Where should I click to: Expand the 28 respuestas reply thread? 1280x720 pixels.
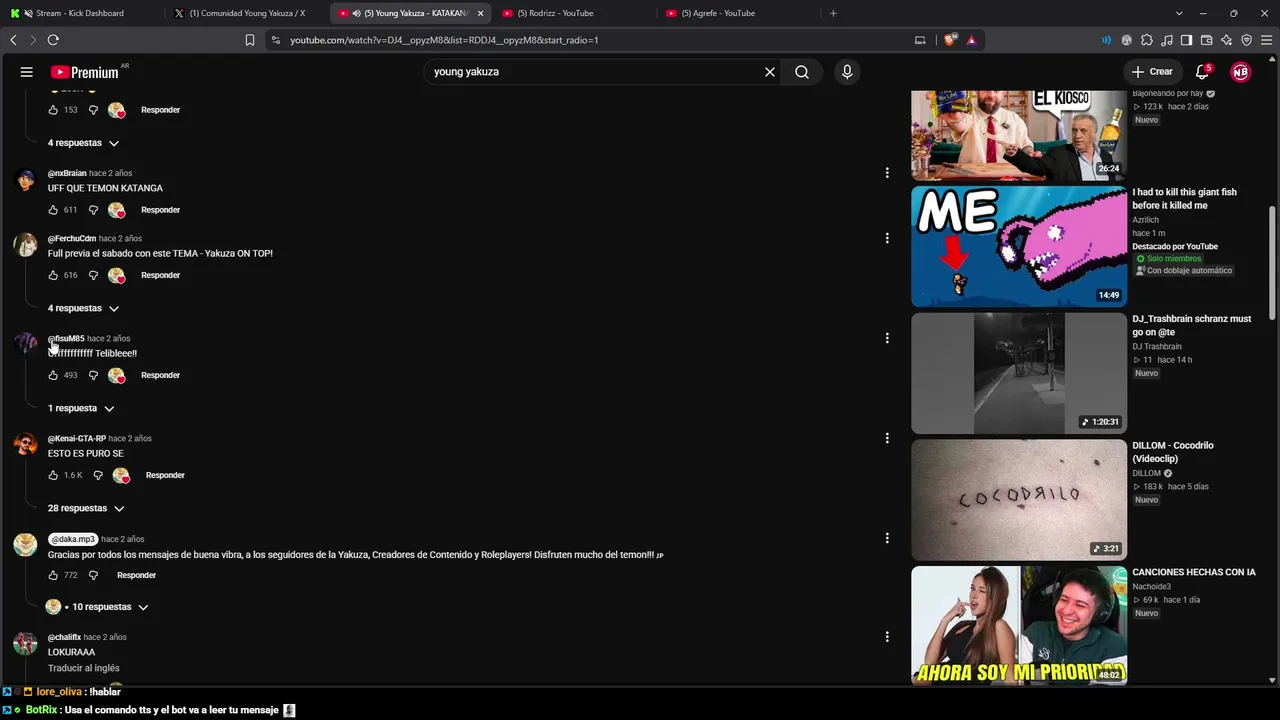(x=86, y=508)
